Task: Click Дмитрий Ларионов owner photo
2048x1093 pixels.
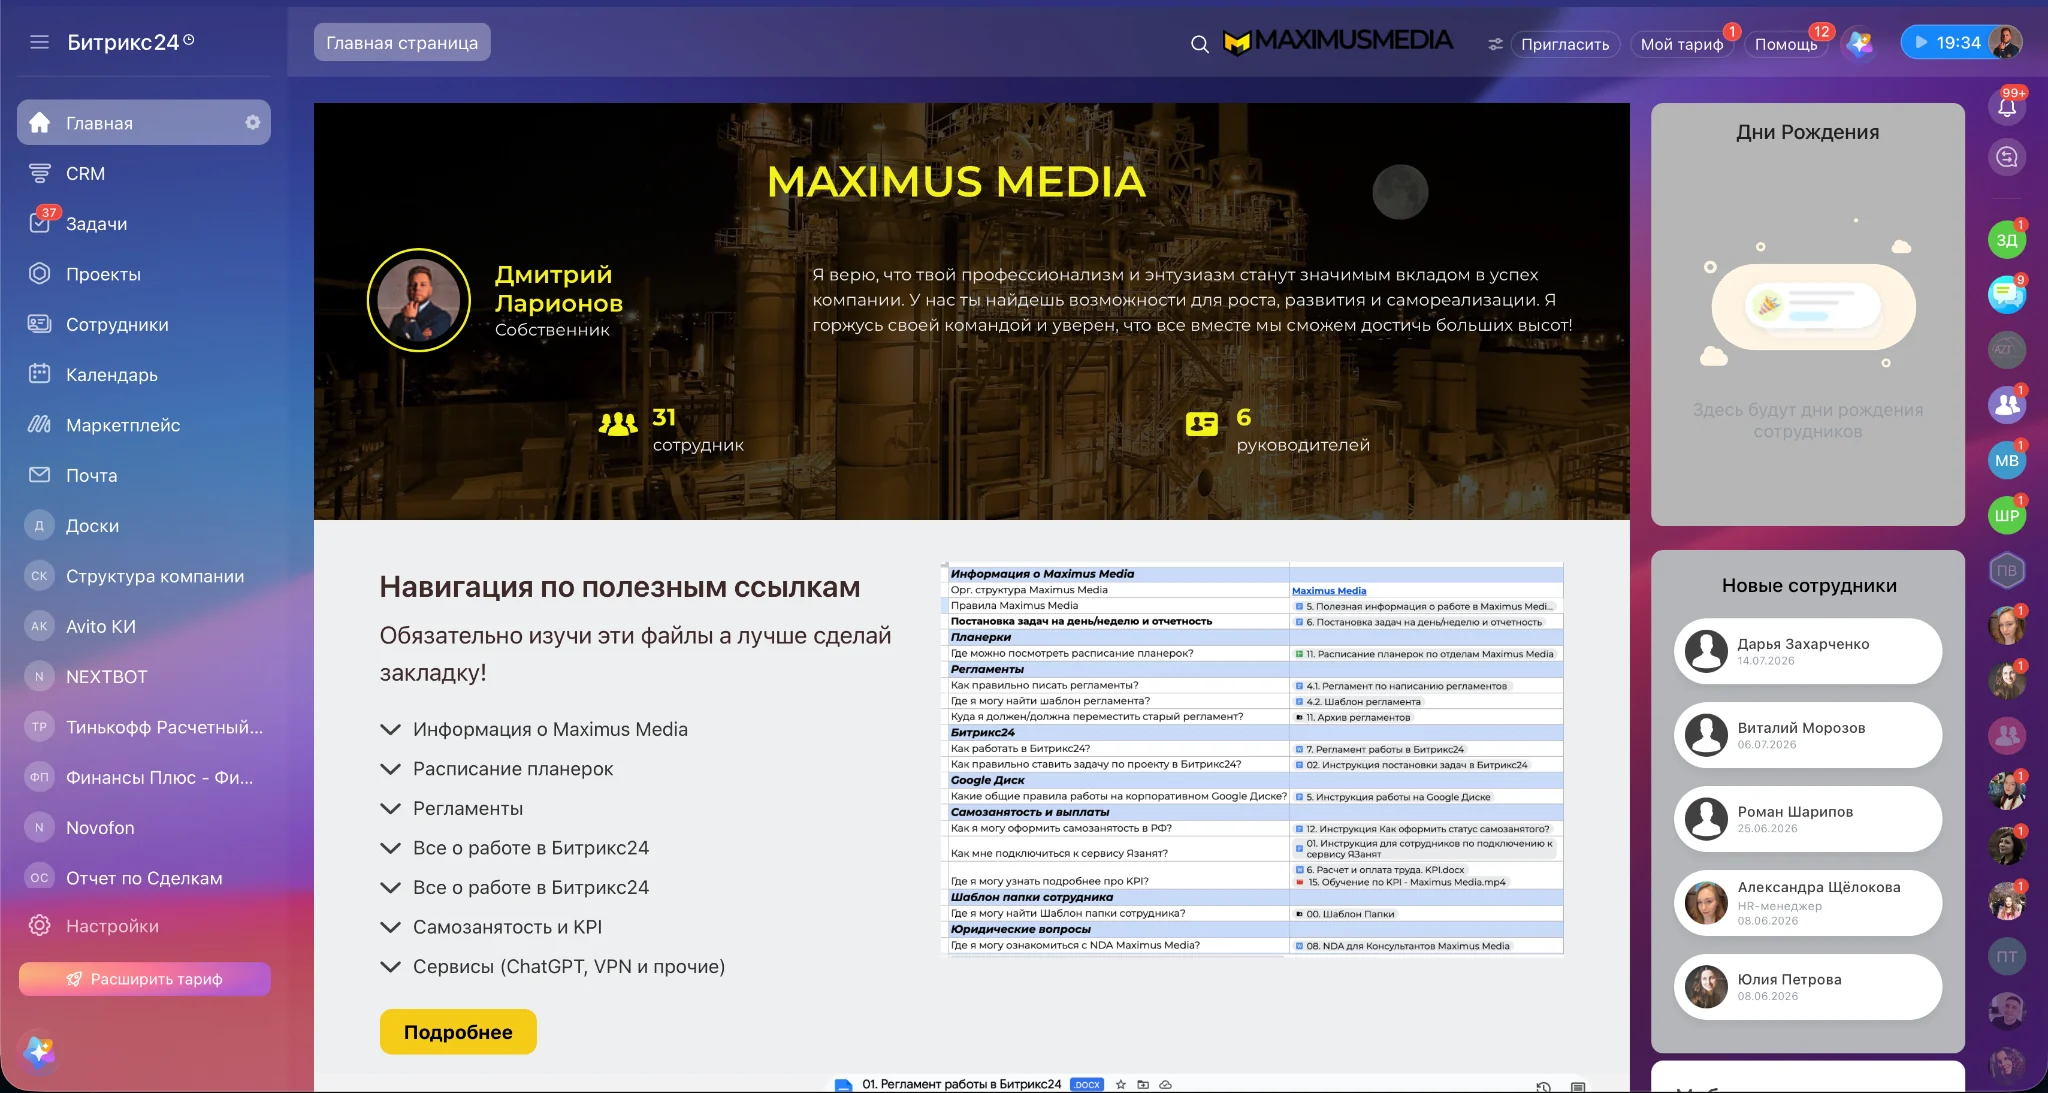Action: coord(419,300)
